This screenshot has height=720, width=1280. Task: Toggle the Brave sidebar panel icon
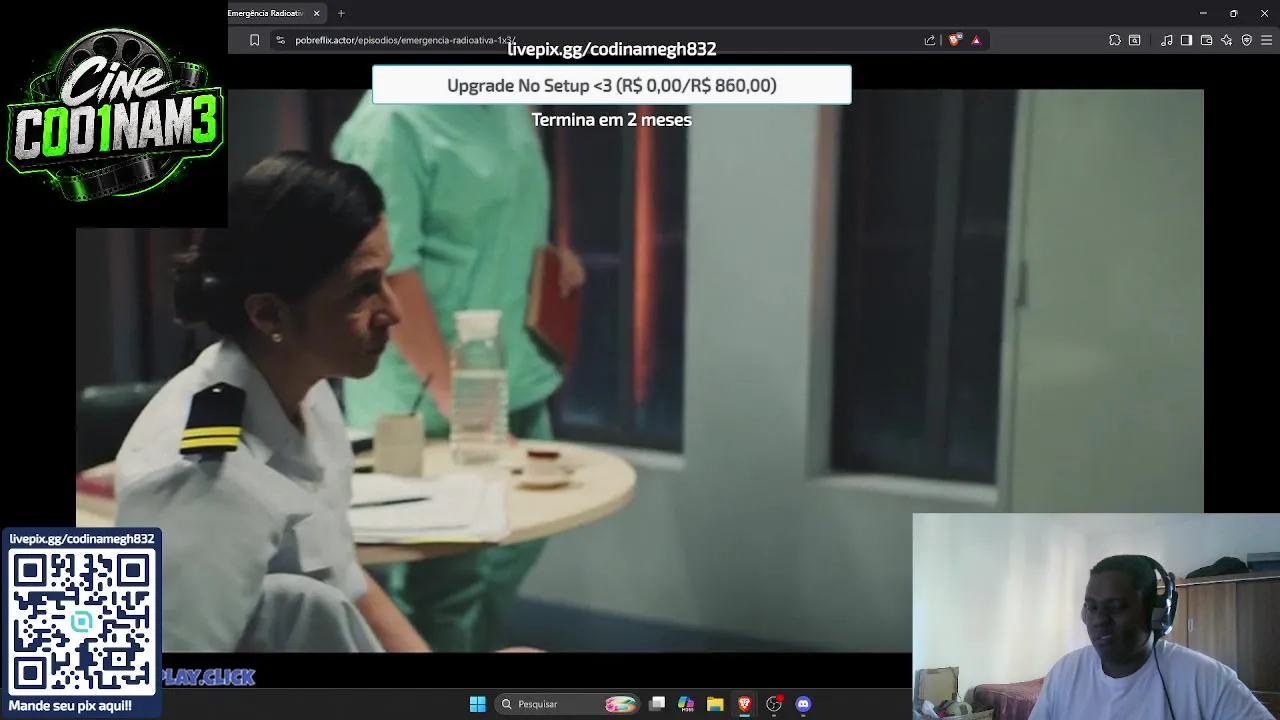[1186, 40]
